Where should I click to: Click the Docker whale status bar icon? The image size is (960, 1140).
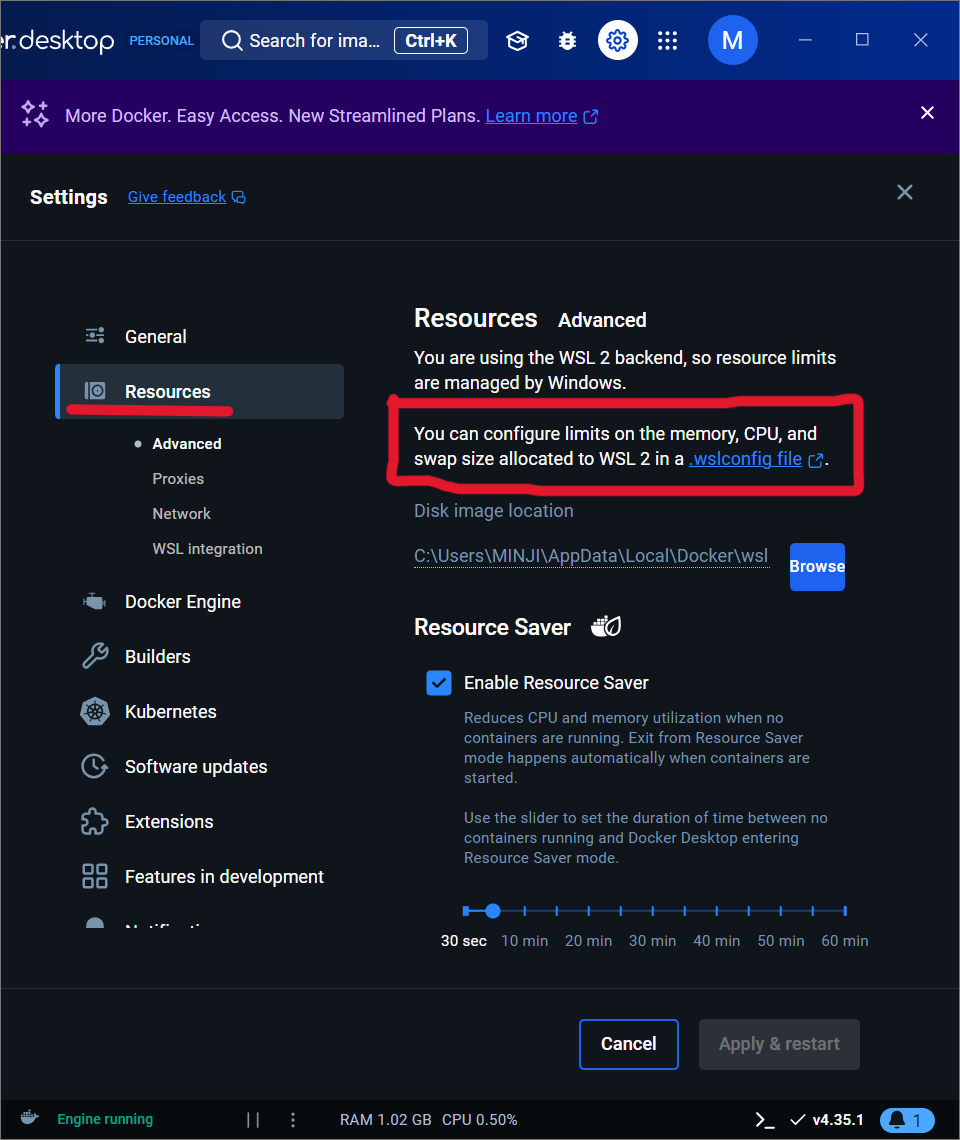[x=29, y=1117]
